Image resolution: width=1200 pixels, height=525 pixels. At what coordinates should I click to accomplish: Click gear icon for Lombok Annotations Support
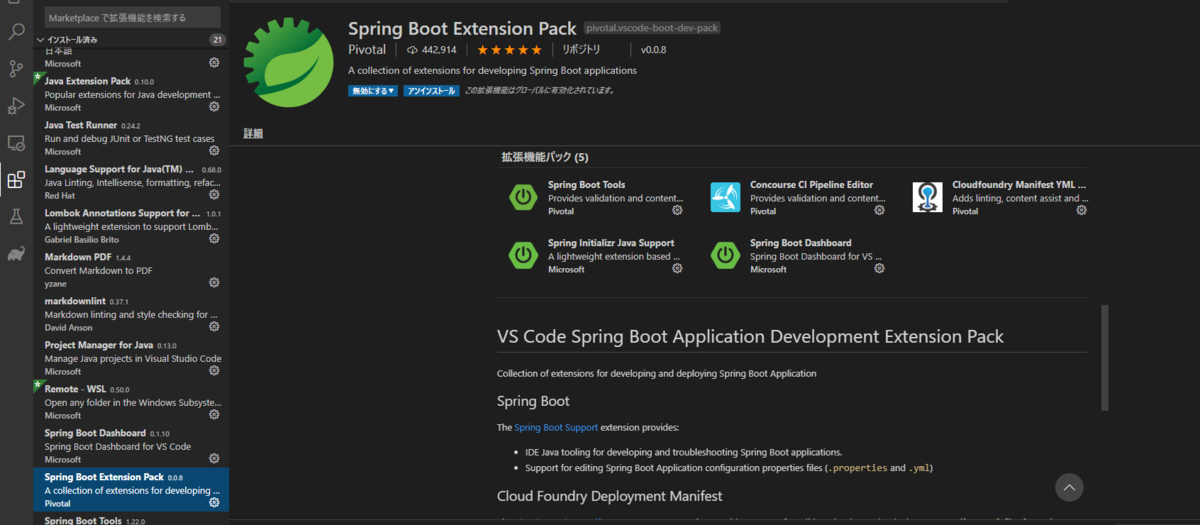(214, 239)
